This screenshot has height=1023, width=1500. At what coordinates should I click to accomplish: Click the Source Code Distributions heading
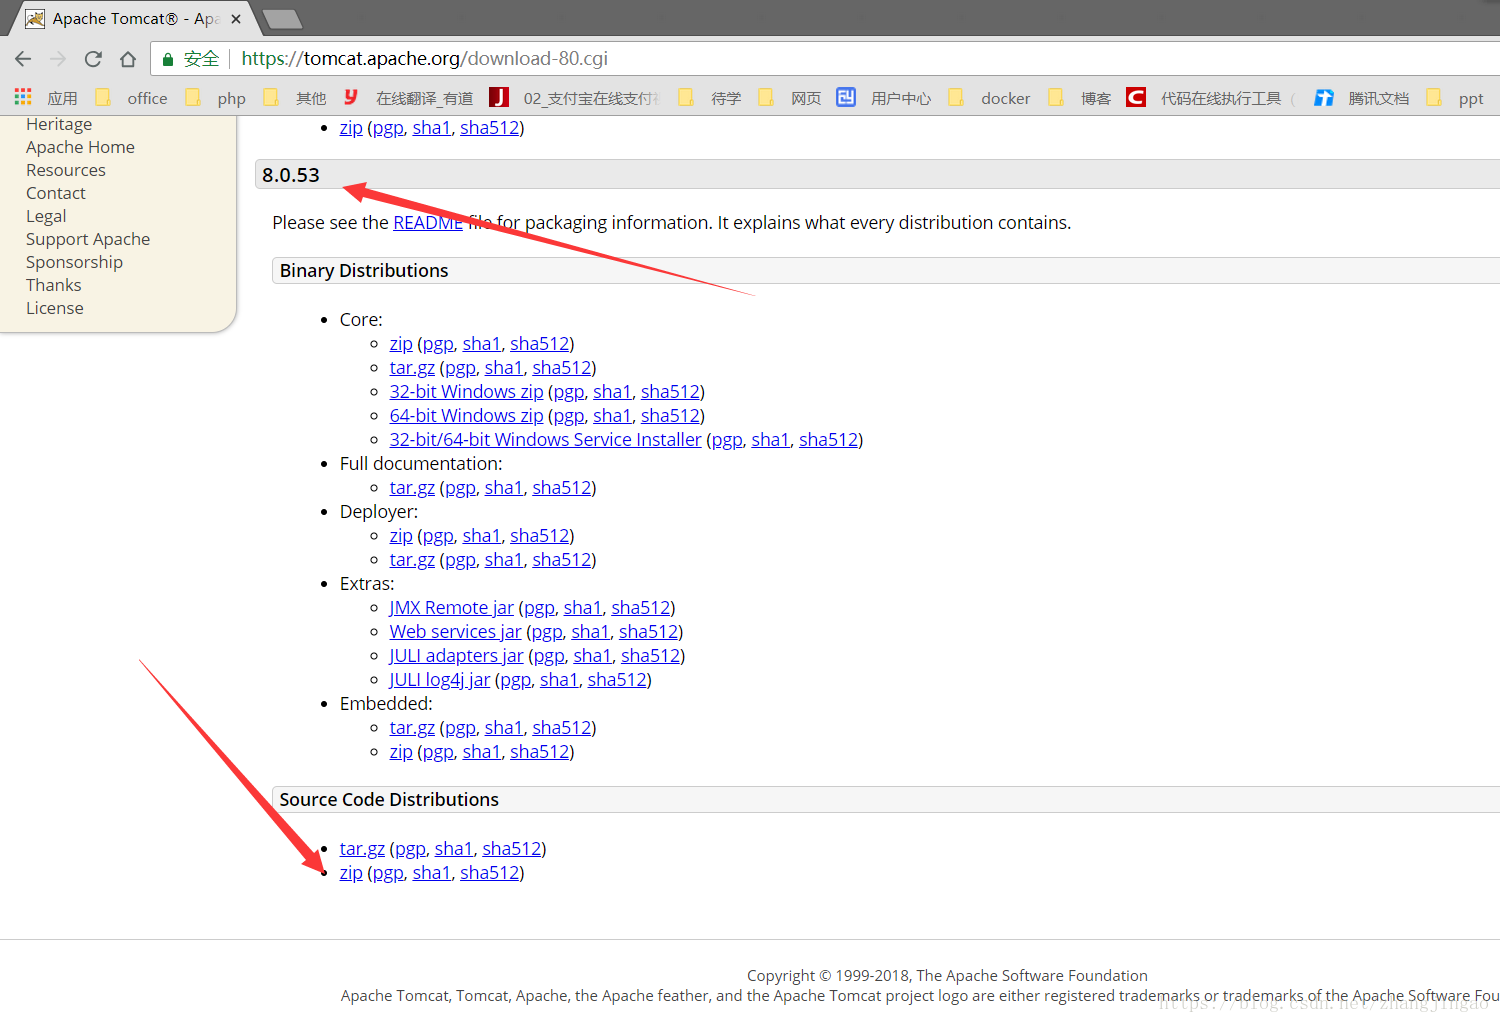389,800
